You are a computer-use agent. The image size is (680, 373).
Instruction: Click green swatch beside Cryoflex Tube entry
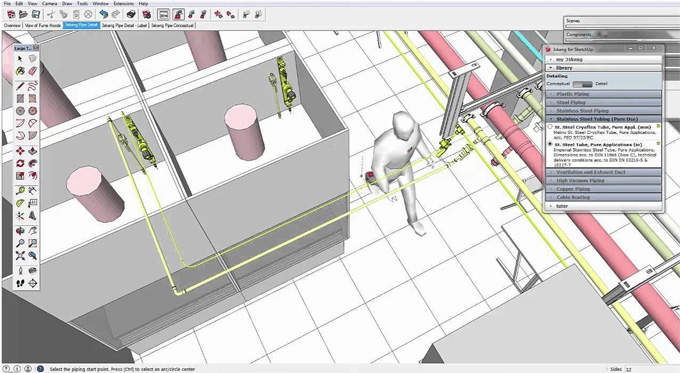coord(658,126)
